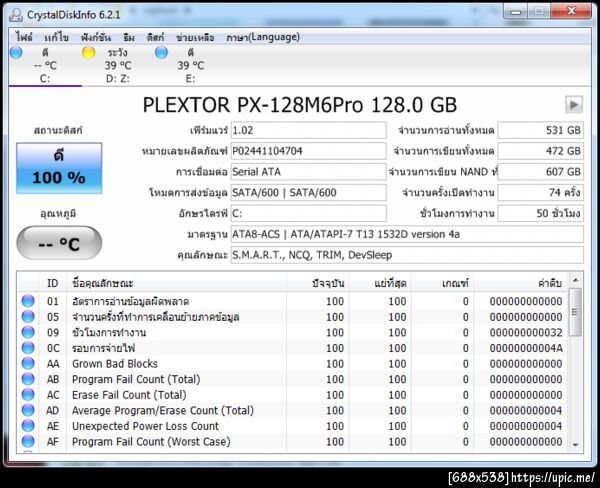Viewport: 600px width, 488px height.
Task: Click status orb of attribute 09 row
Action: pyautogui.click(x=28, y=332)
